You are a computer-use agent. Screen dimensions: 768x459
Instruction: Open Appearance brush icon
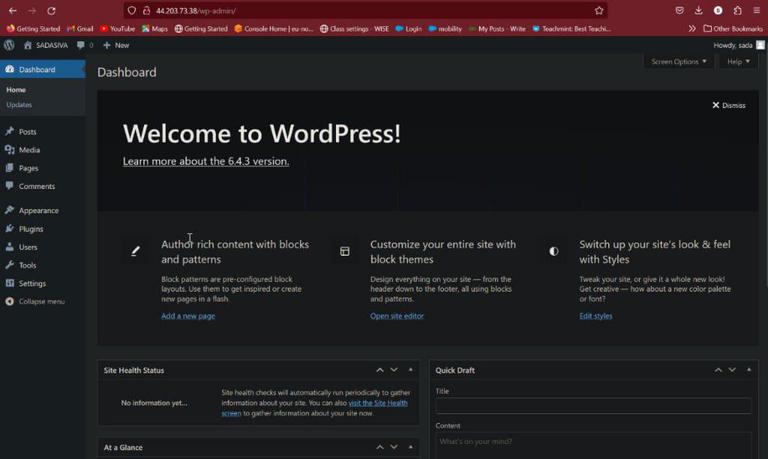click(x=9, y=210)
